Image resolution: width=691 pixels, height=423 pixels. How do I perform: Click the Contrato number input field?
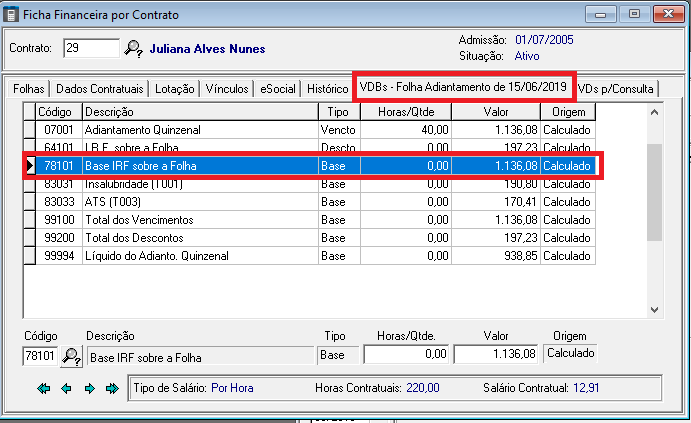click(x=90, y=48)
